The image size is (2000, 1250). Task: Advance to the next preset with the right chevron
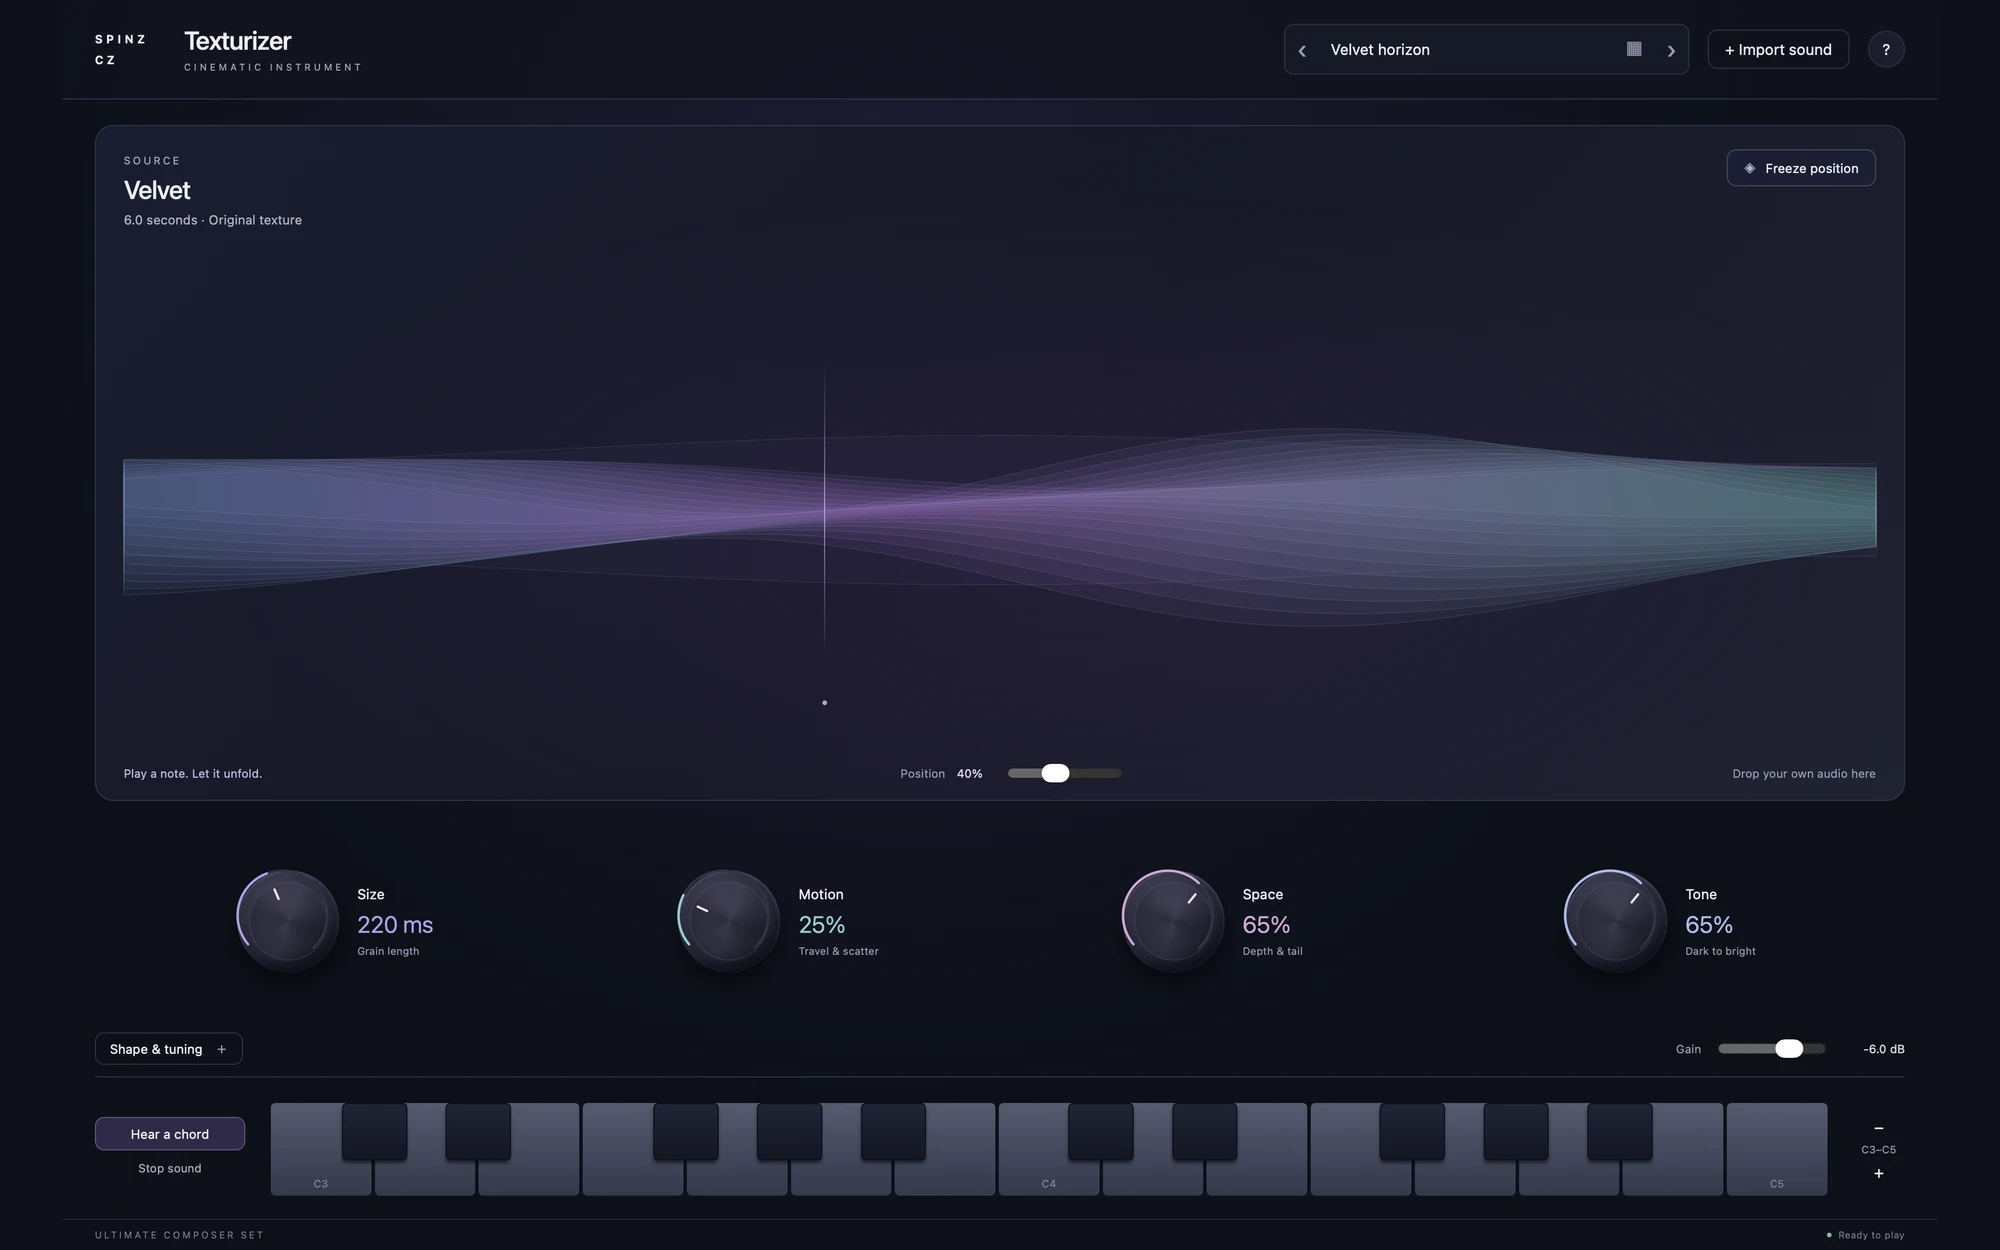pos(1670,50)
